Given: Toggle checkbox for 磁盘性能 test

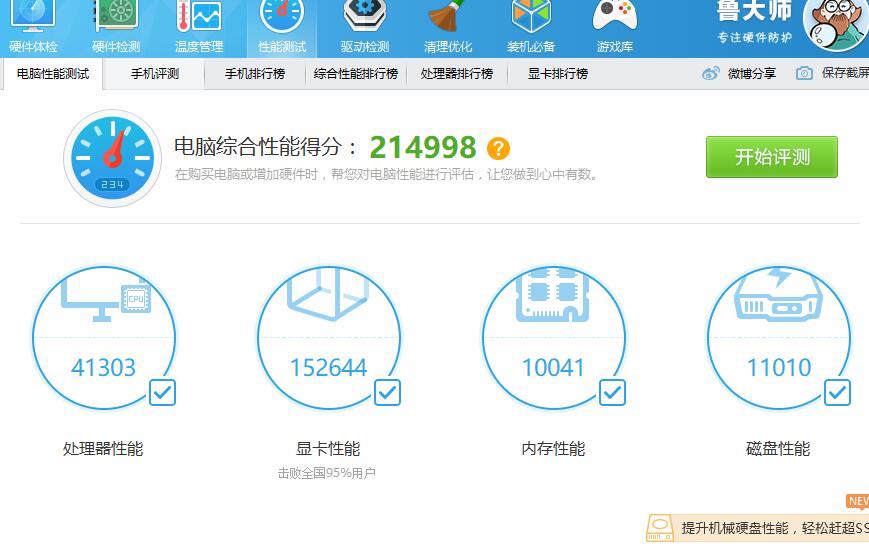Looking at the screenshot, I should 837,392.
